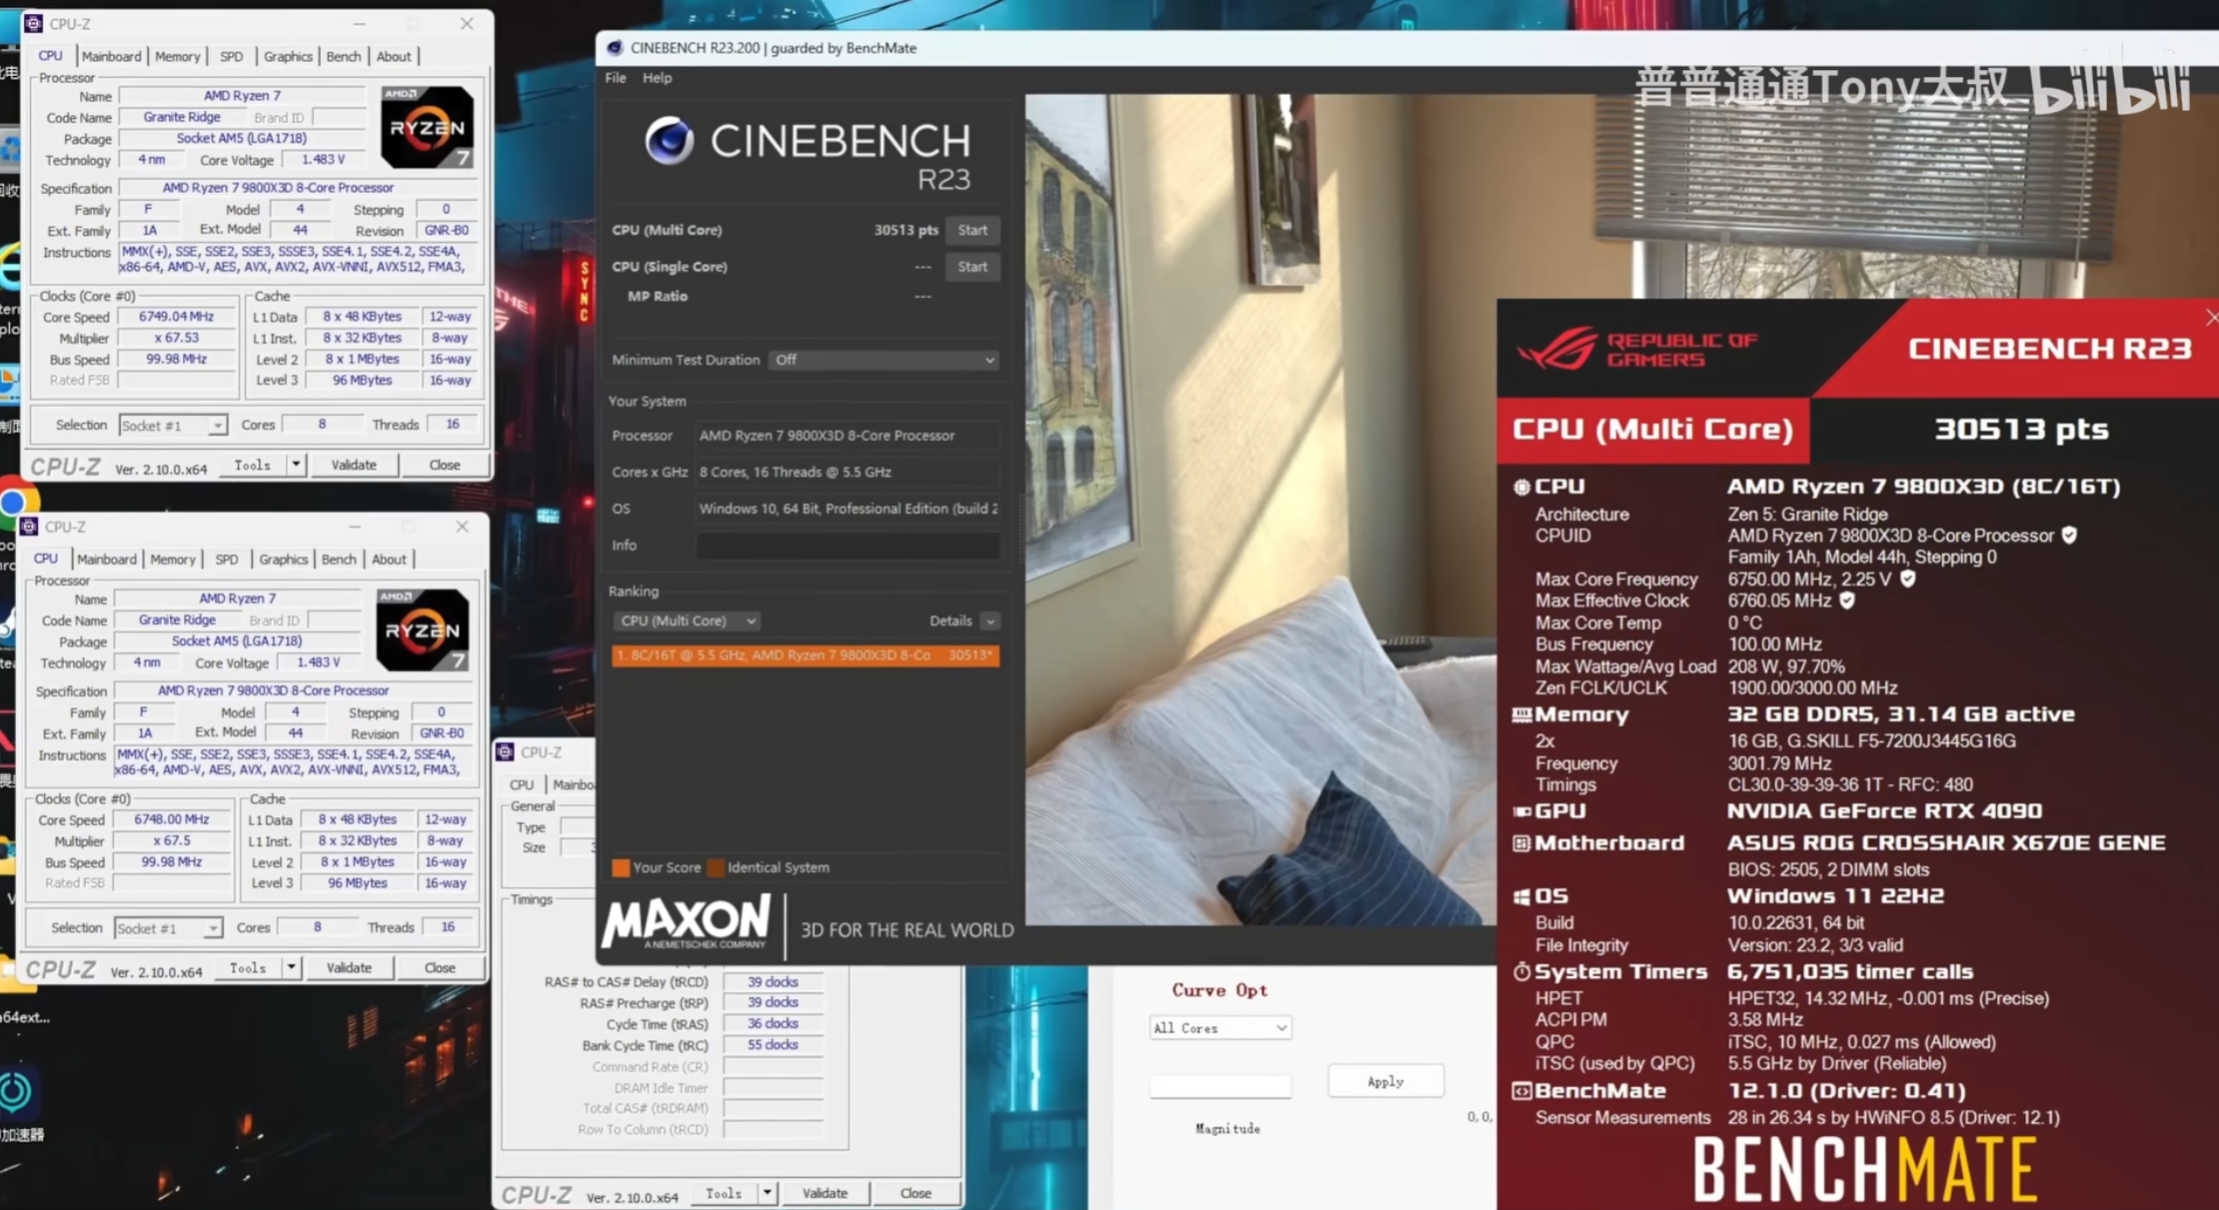Click the Windows OS section icon in BenchMate panel
Viewport: 2219px width, 1210px height.
point(1521,897)
